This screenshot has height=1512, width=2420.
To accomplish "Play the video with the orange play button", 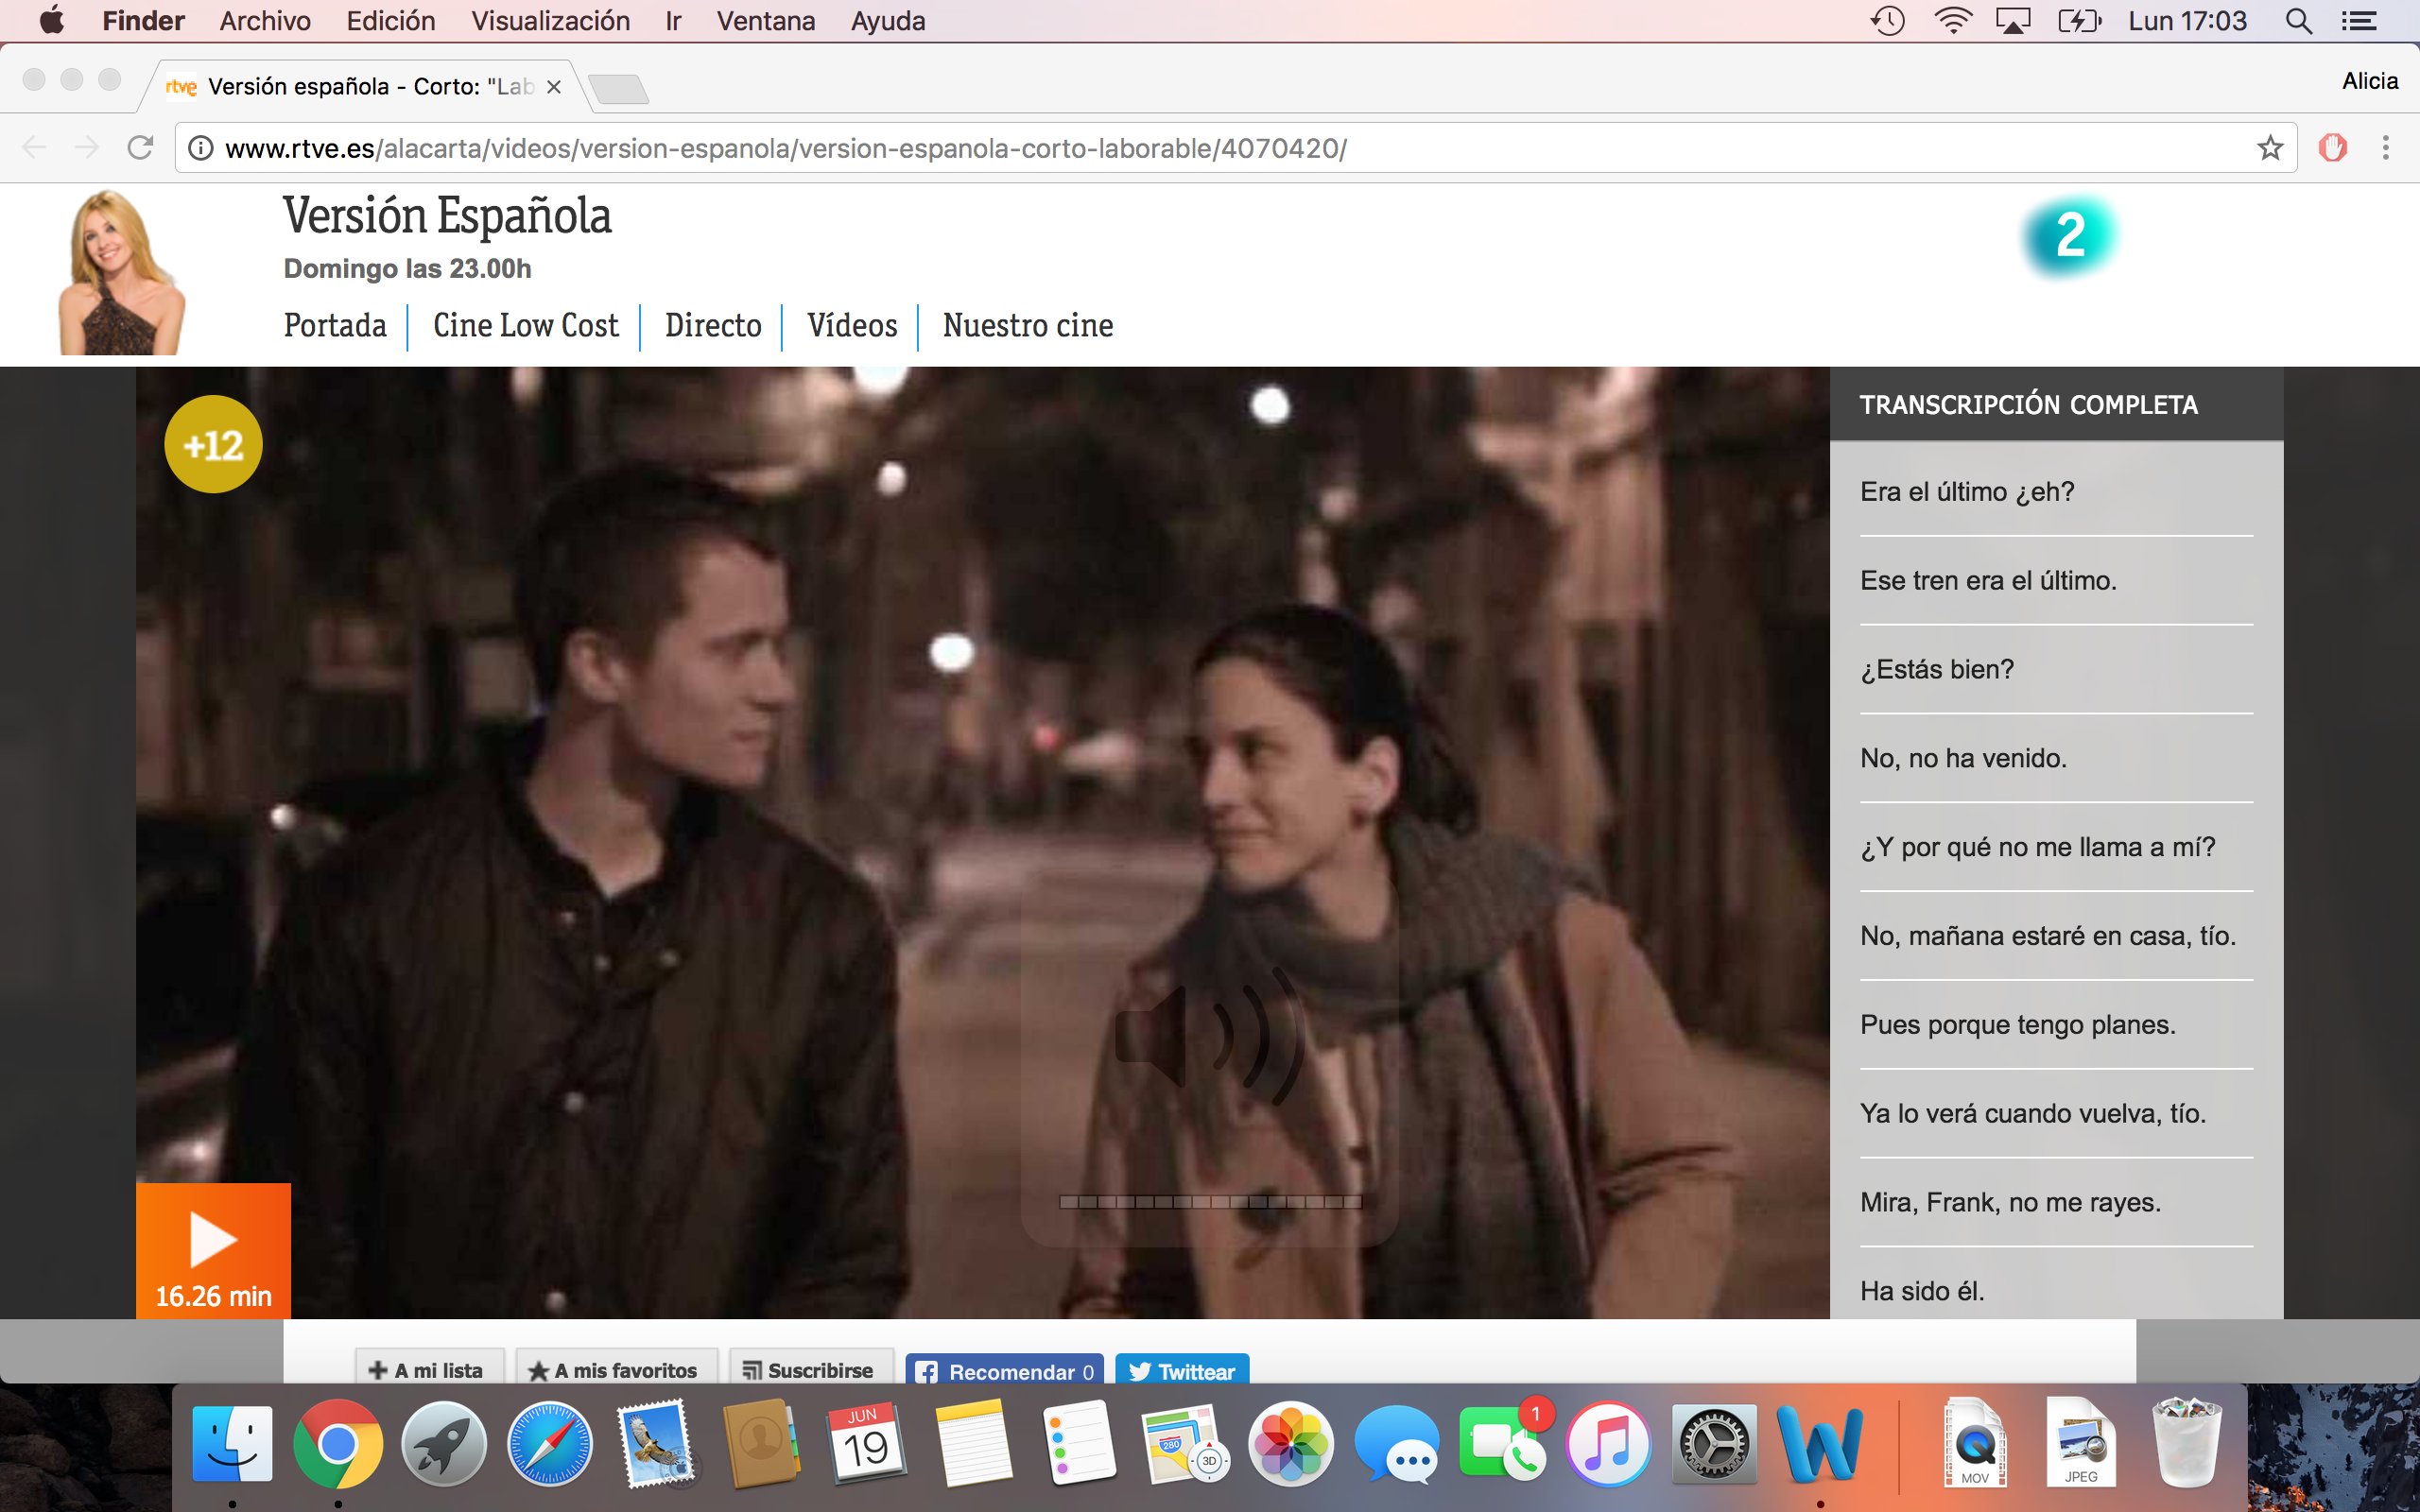I will [x=213, y=1250].
